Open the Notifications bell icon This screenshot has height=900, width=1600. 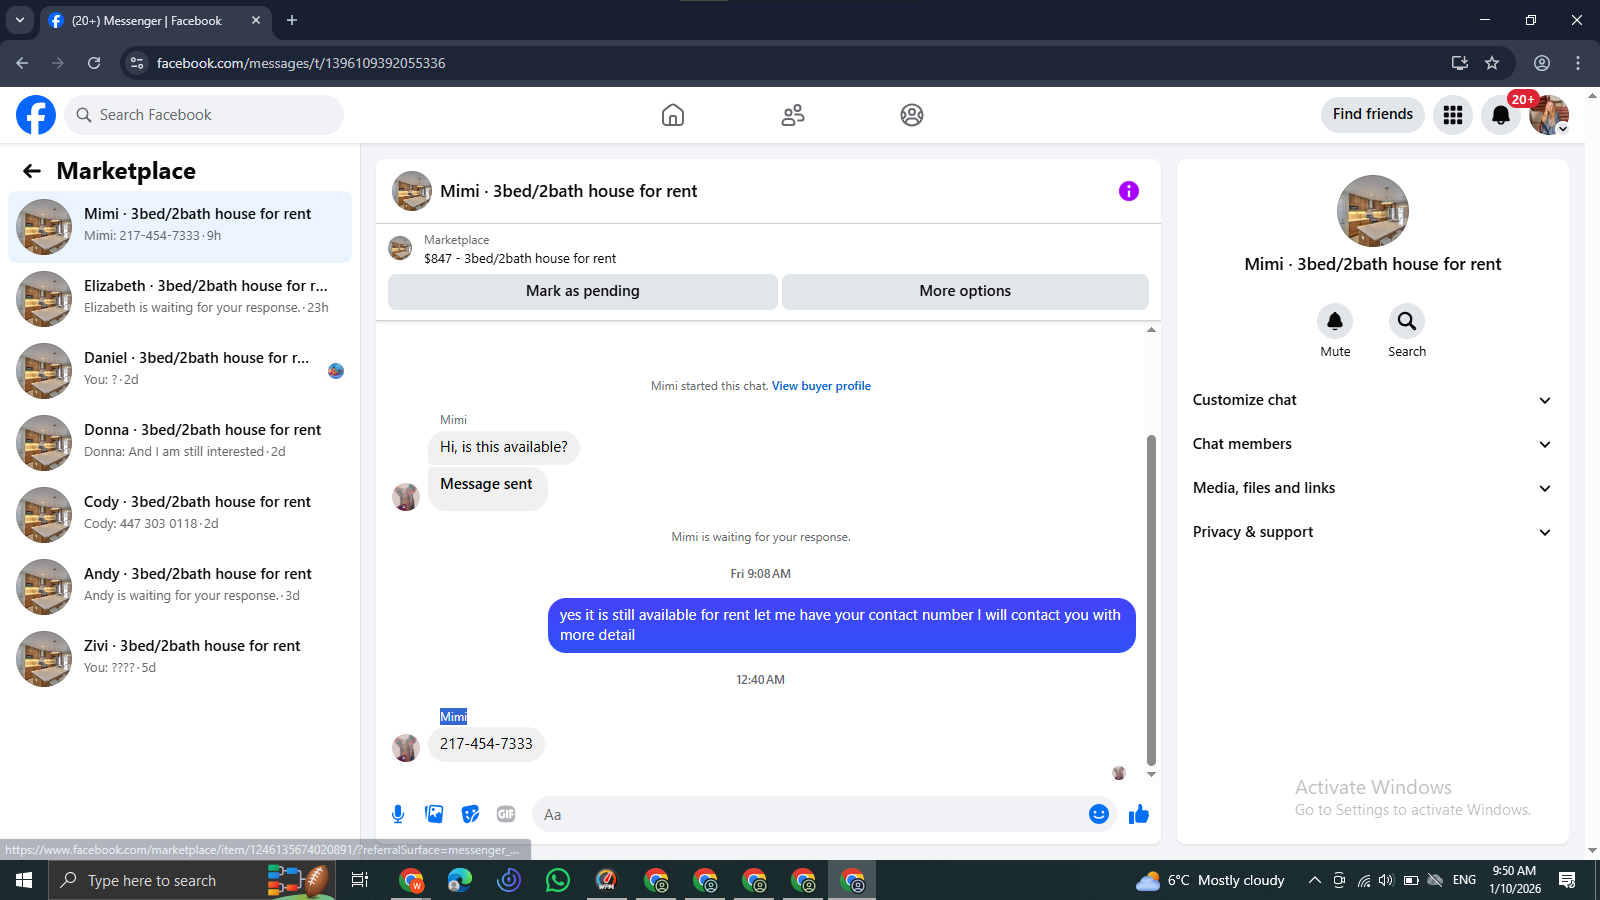point(1501,115)
